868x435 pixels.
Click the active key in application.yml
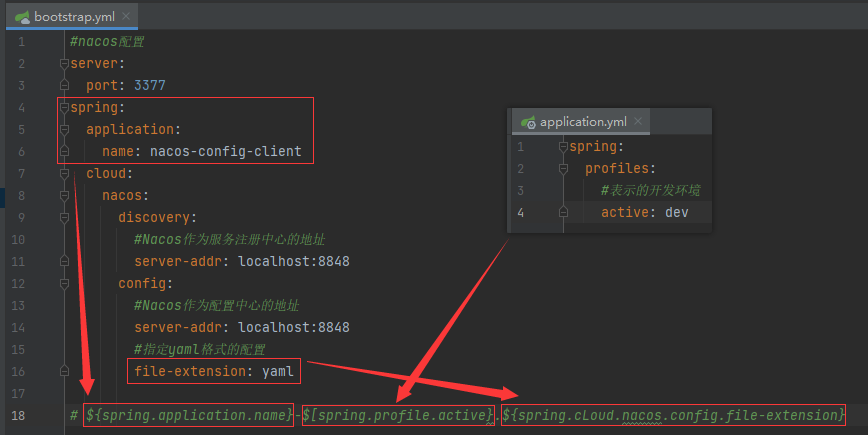(x=624, y=213)
